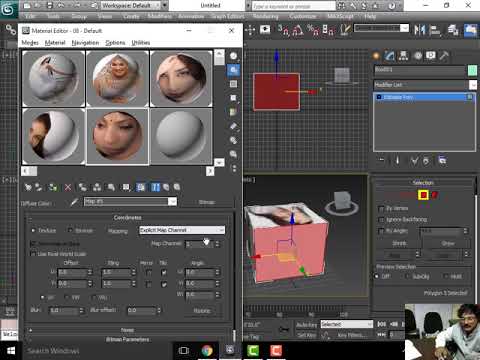Viewport: 480px width, 360px height.
Task: Open the Modify tab in command panel
Action: (x=389, y=56)
